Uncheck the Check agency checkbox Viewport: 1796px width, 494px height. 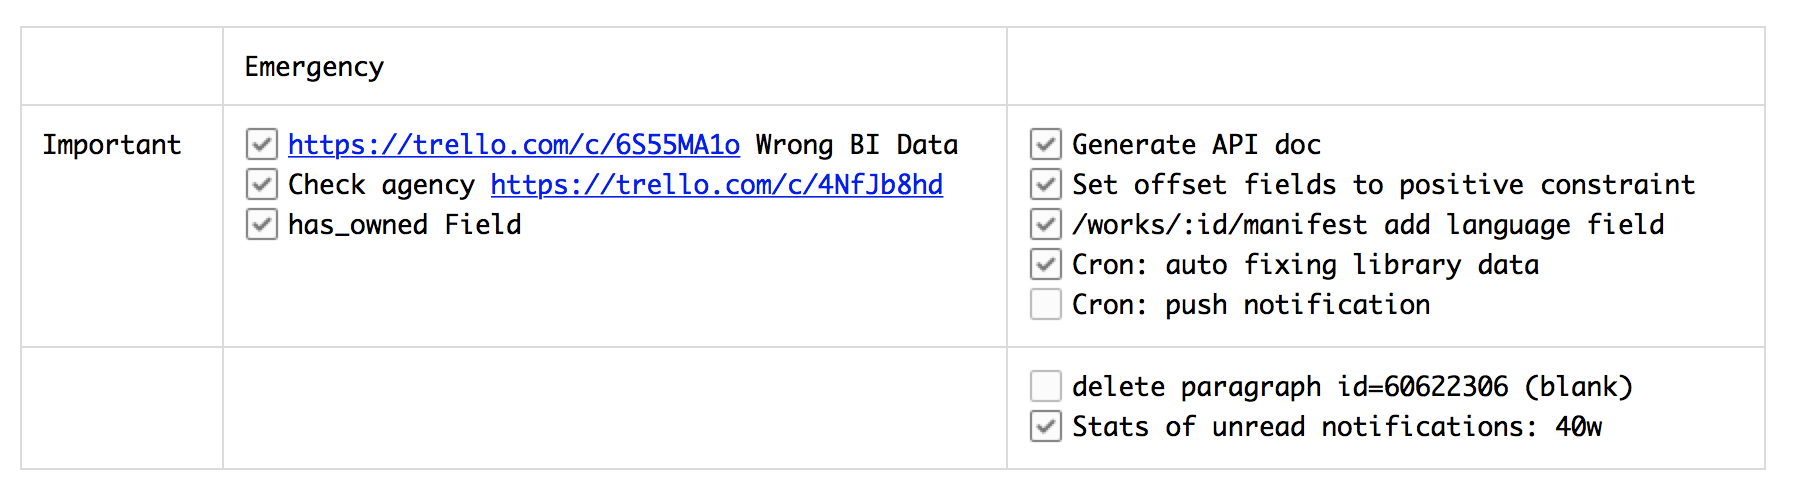point(262,185)
